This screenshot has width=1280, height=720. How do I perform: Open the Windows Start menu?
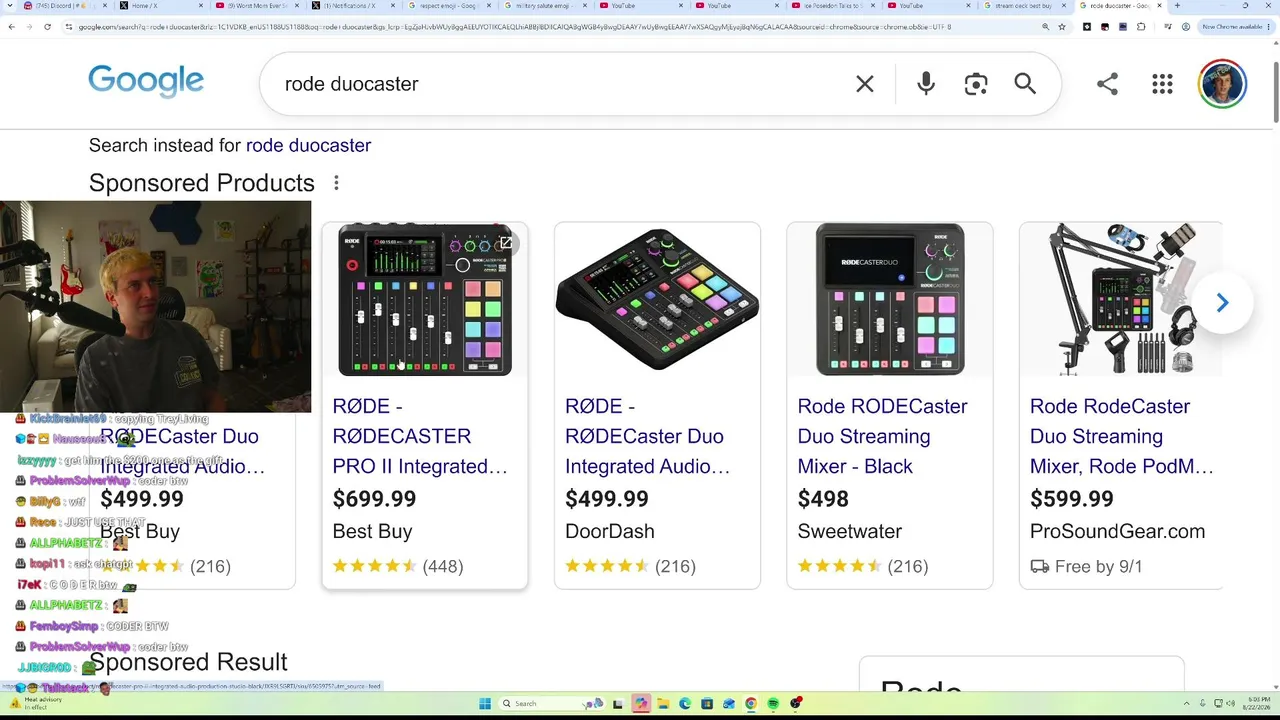click(x=485, y=703)
